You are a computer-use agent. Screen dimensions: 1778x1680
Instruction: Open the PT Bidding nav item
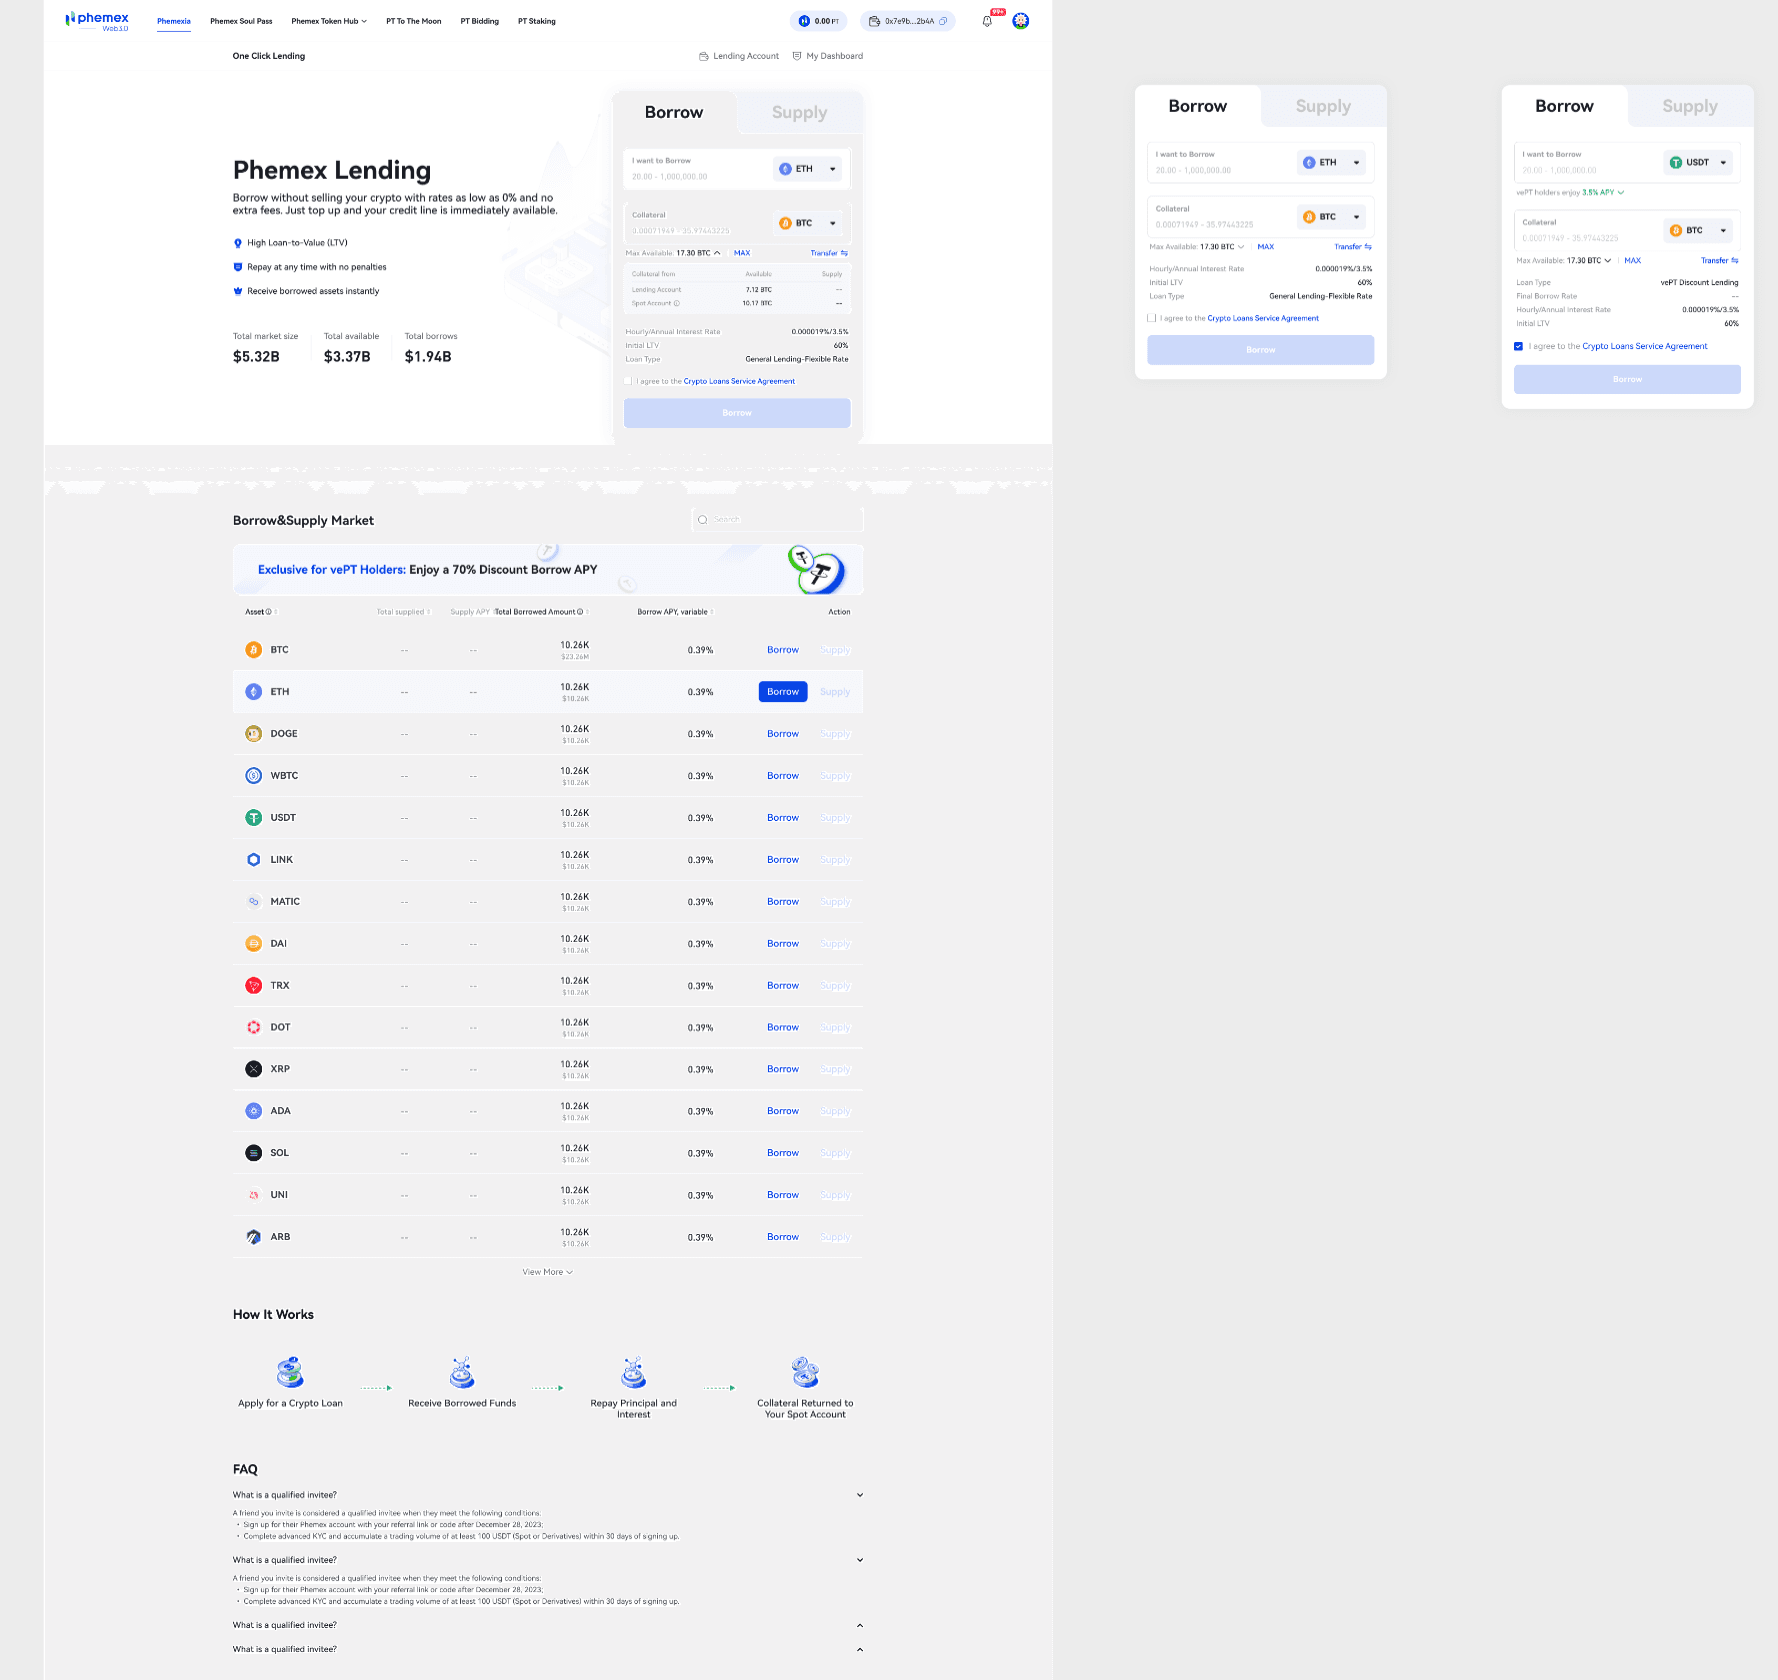pyautogui.click(x=479, y=21)
